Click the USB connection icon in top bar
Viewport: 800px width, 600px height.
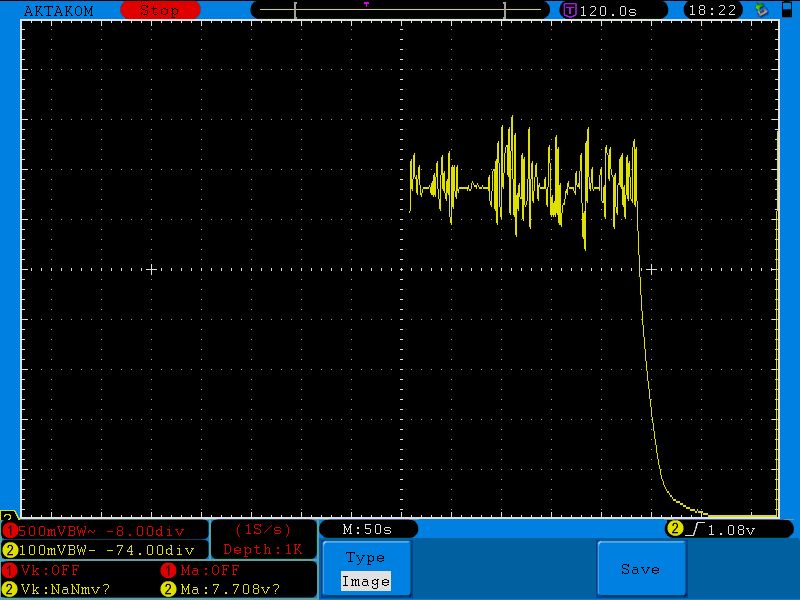tap(762, 10)
